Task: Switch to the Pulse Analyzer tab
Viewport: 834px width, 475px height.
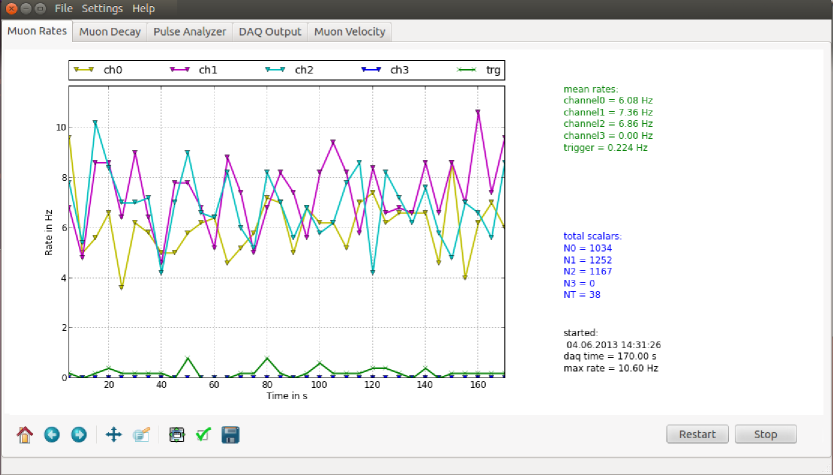Action: click(189, 32)
